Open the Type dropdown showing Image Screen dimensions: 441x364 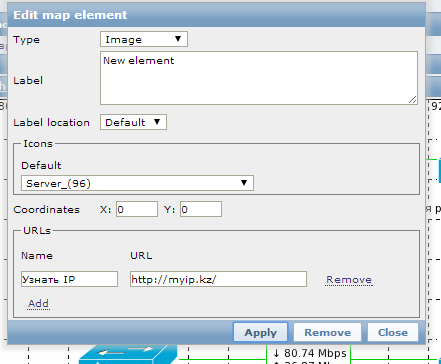coord(144,39)
